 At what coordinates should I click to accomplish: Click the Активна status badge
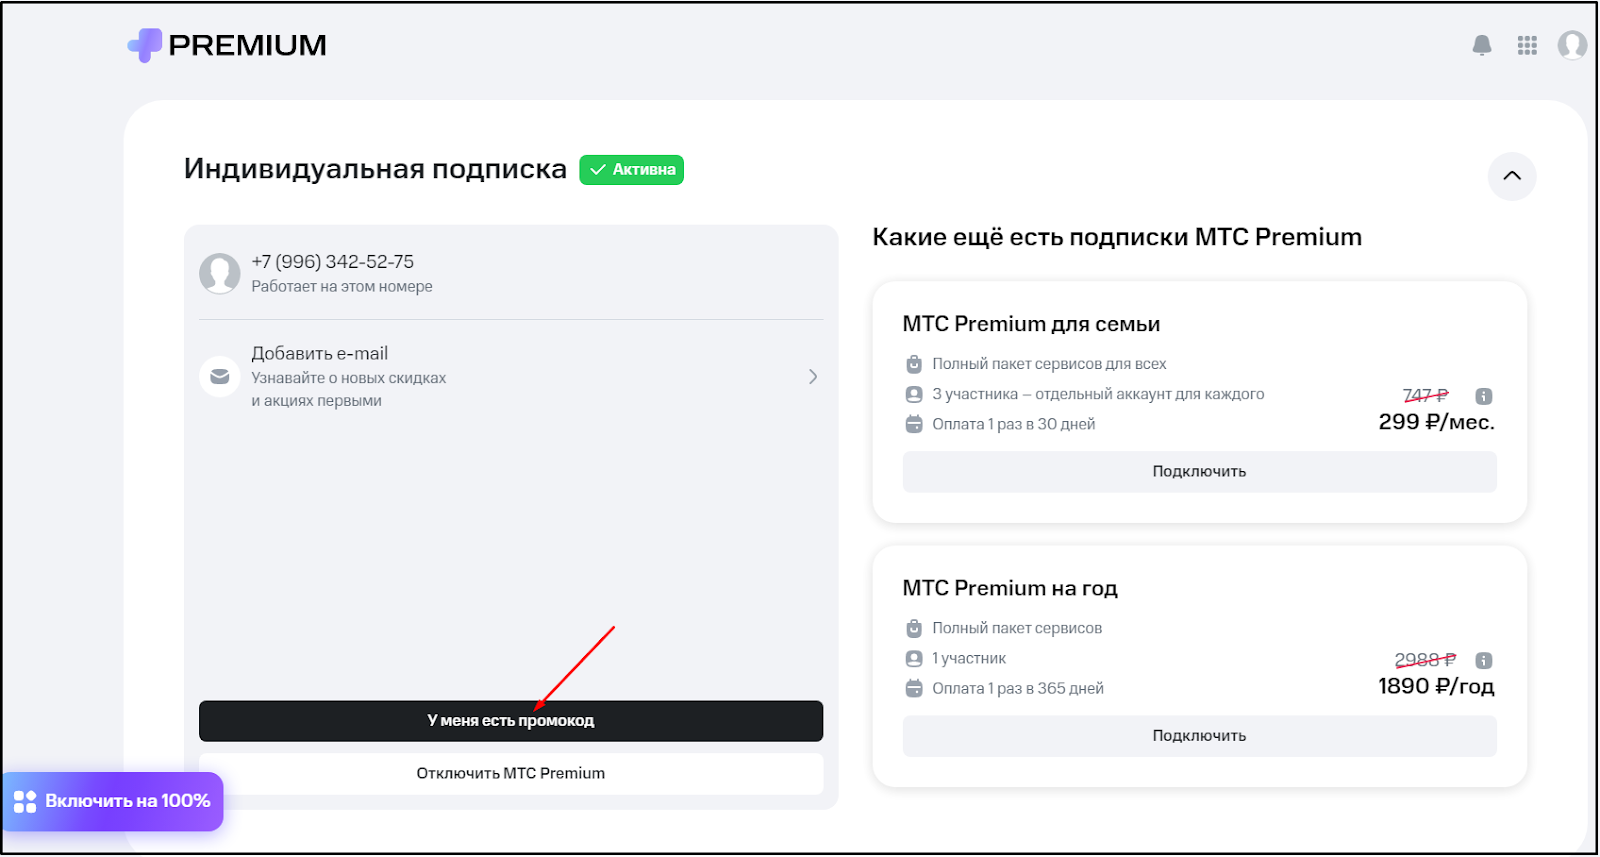[x=632, y=170]
